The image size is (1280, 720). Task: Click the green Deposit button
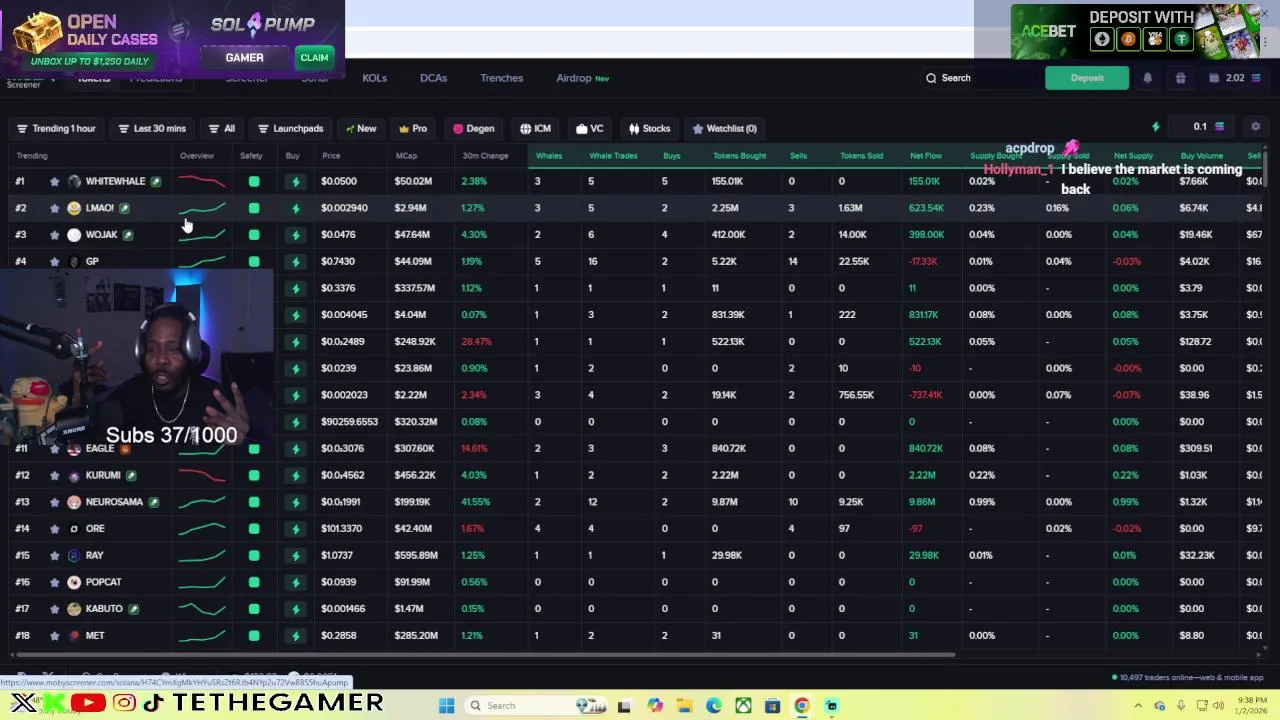(1087, 78)
